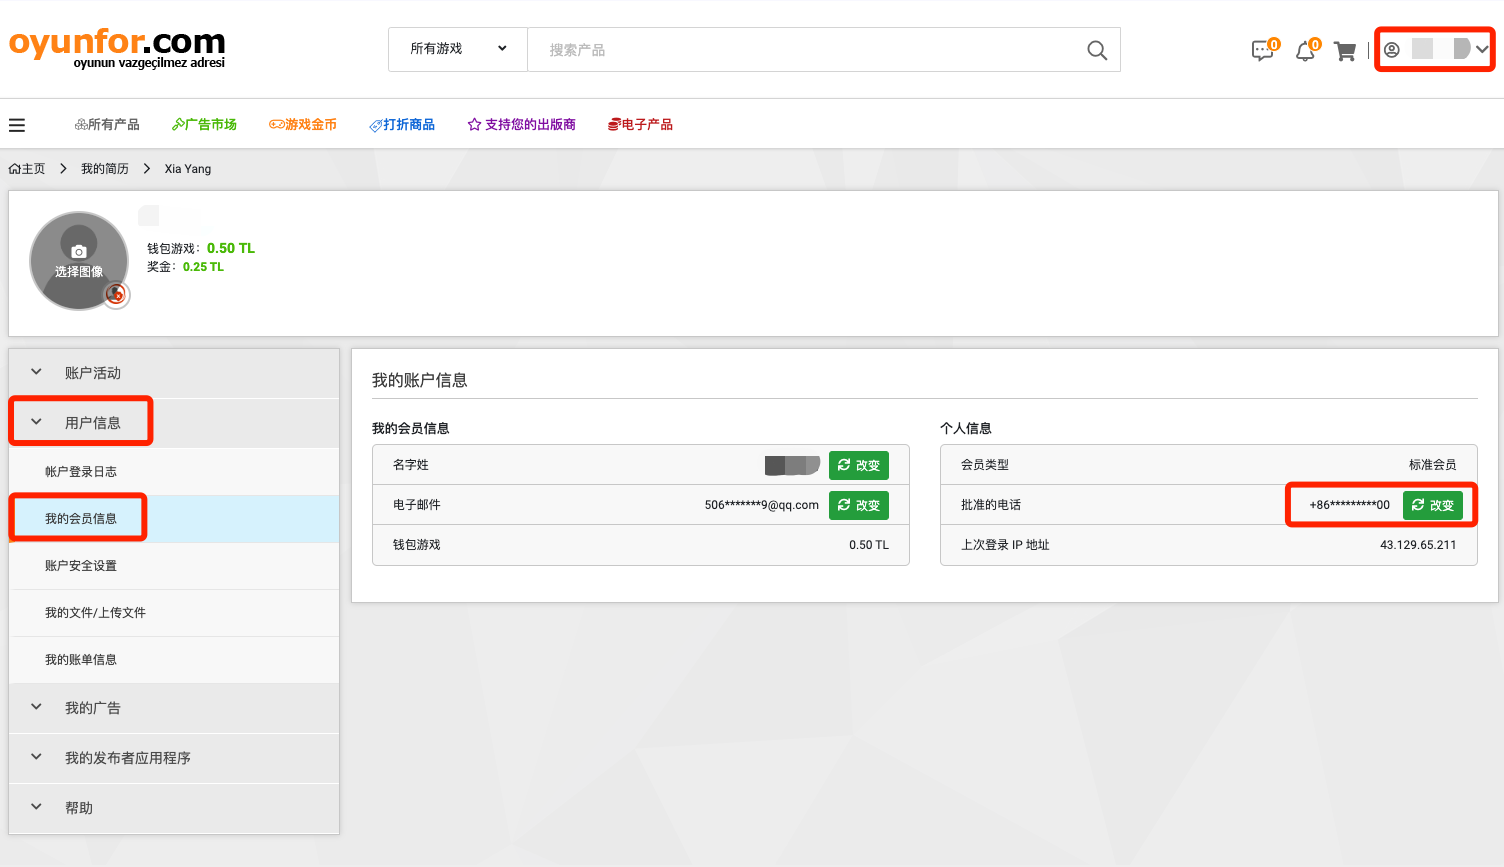Click the camera icon on avatar
This screenshot has height=867, width=1504.
pos(79,251)
